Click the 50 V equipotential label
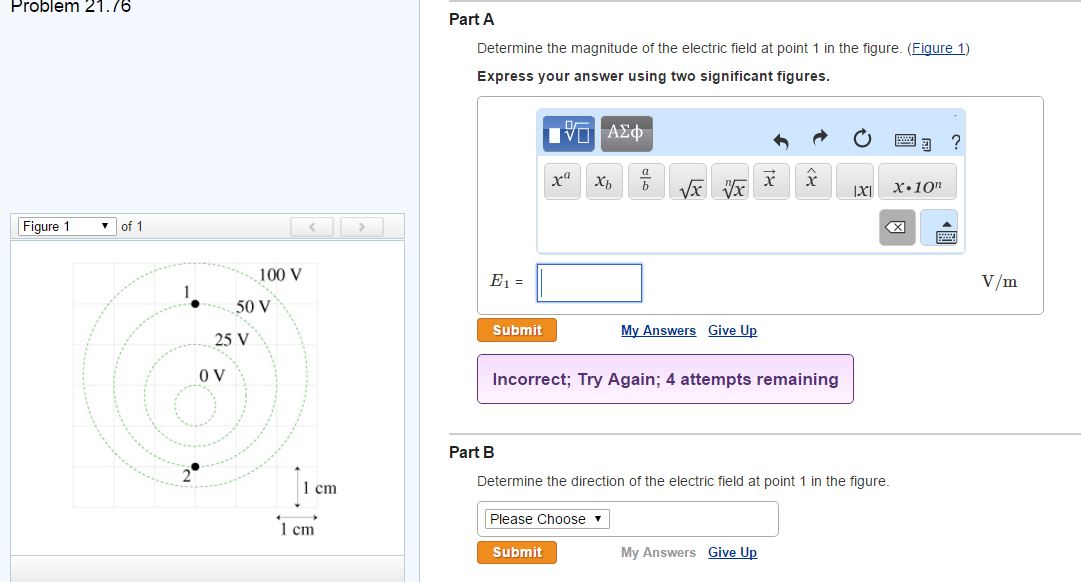The image size is (1081, 582). (253, 307)
